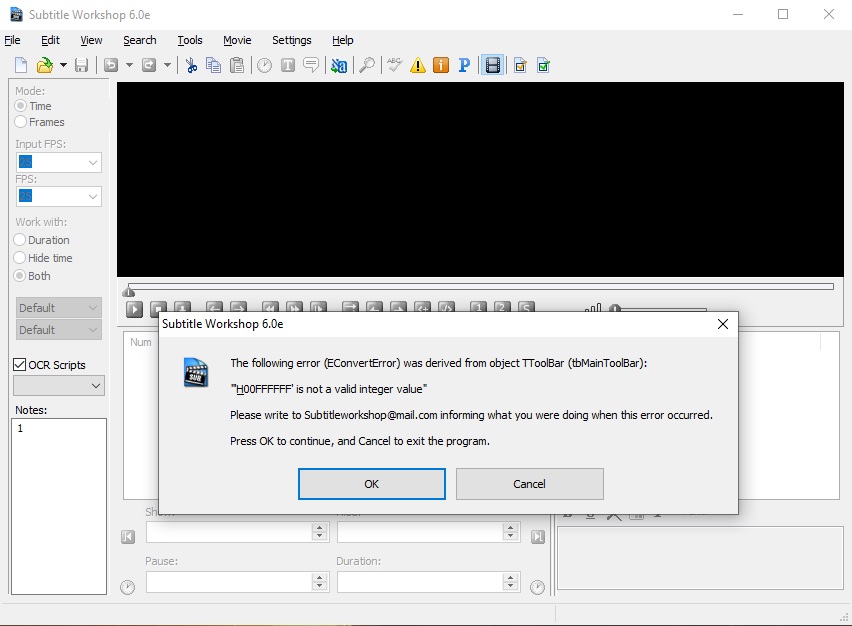Click the volume slider handle
The image size is (852, 626).
coord(615,309)
